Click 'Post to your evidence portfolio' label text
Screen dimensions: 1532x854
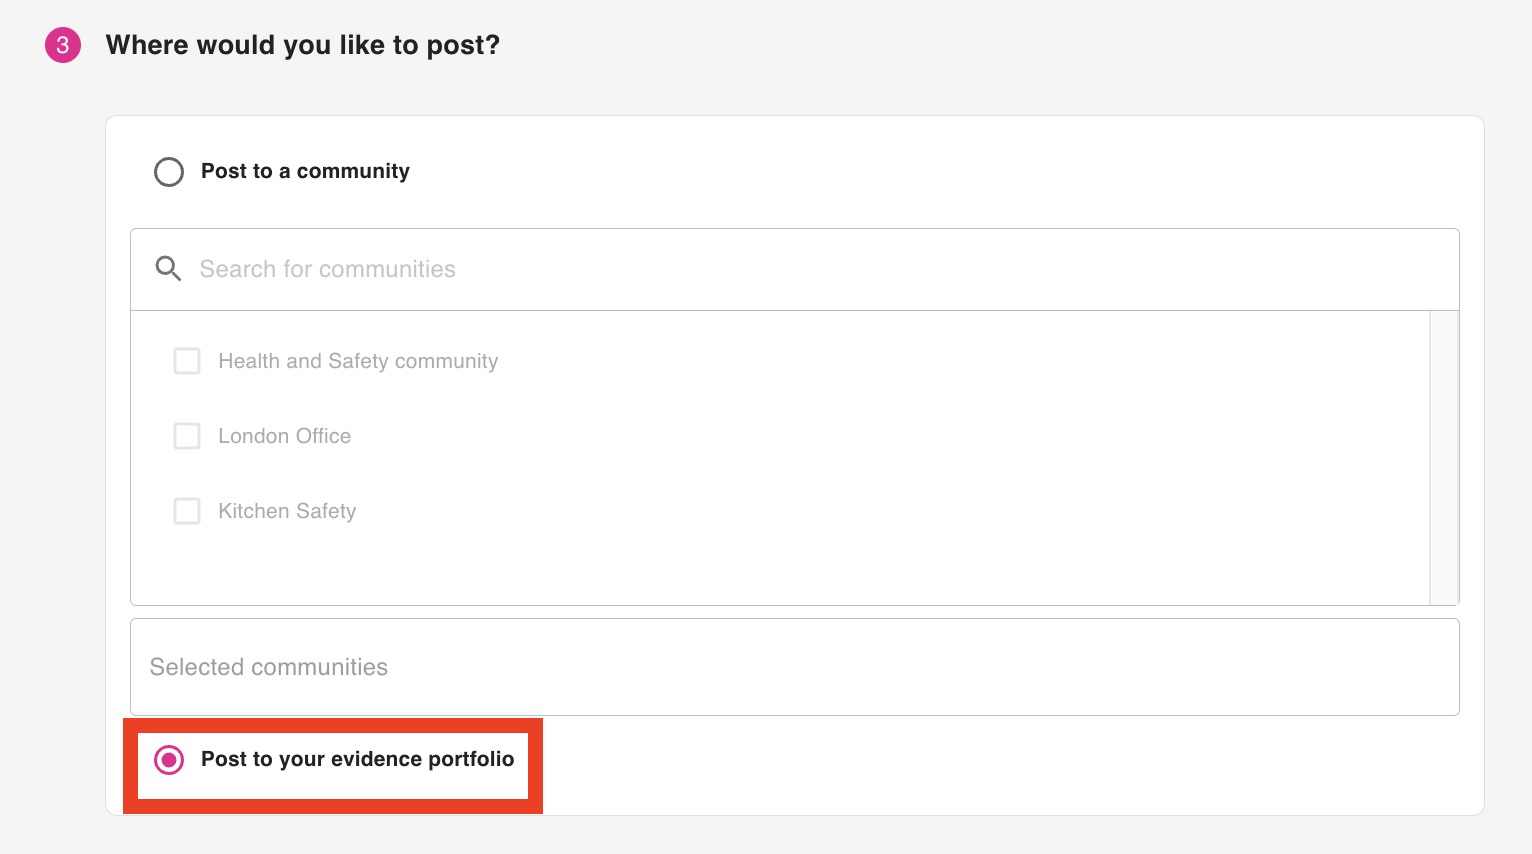(357, 759)
